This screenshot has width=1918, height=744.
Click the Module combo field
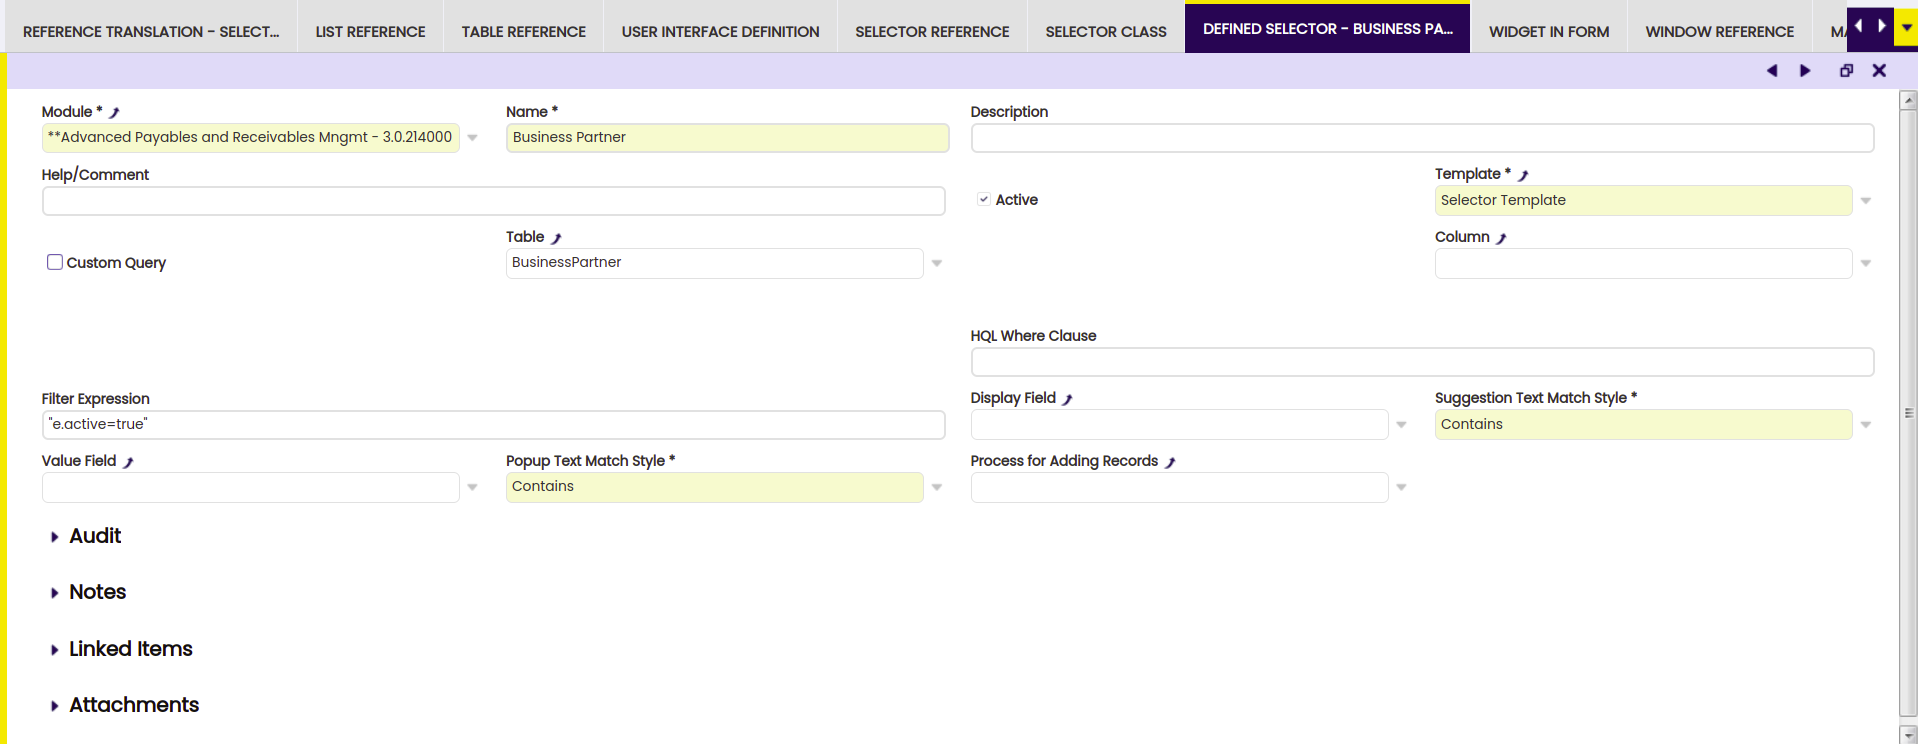click(250, 138)
